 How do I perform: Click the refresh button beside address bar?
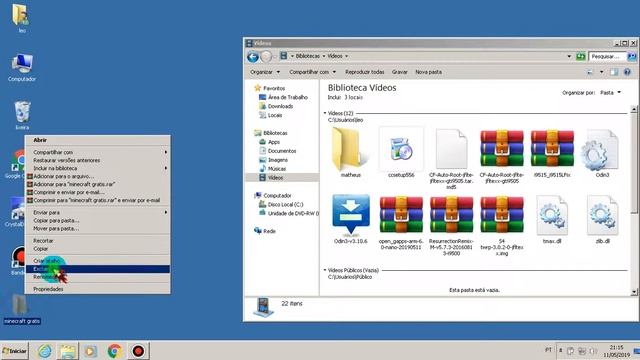click(x=580, y=56)
